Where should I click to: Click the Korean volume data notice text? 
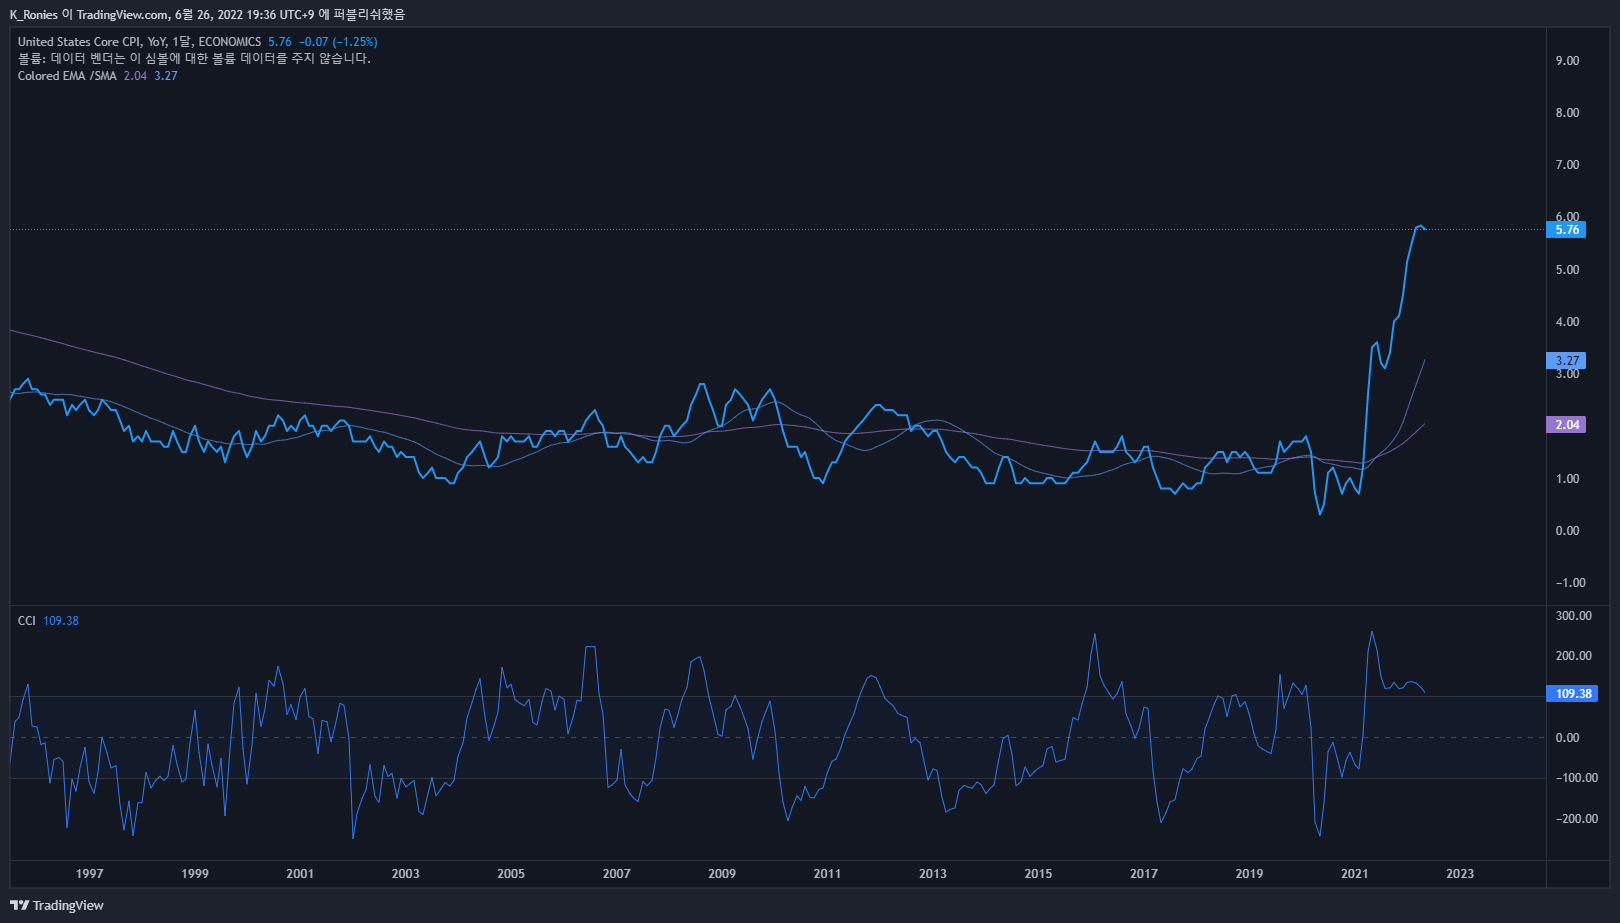(194, 59)
